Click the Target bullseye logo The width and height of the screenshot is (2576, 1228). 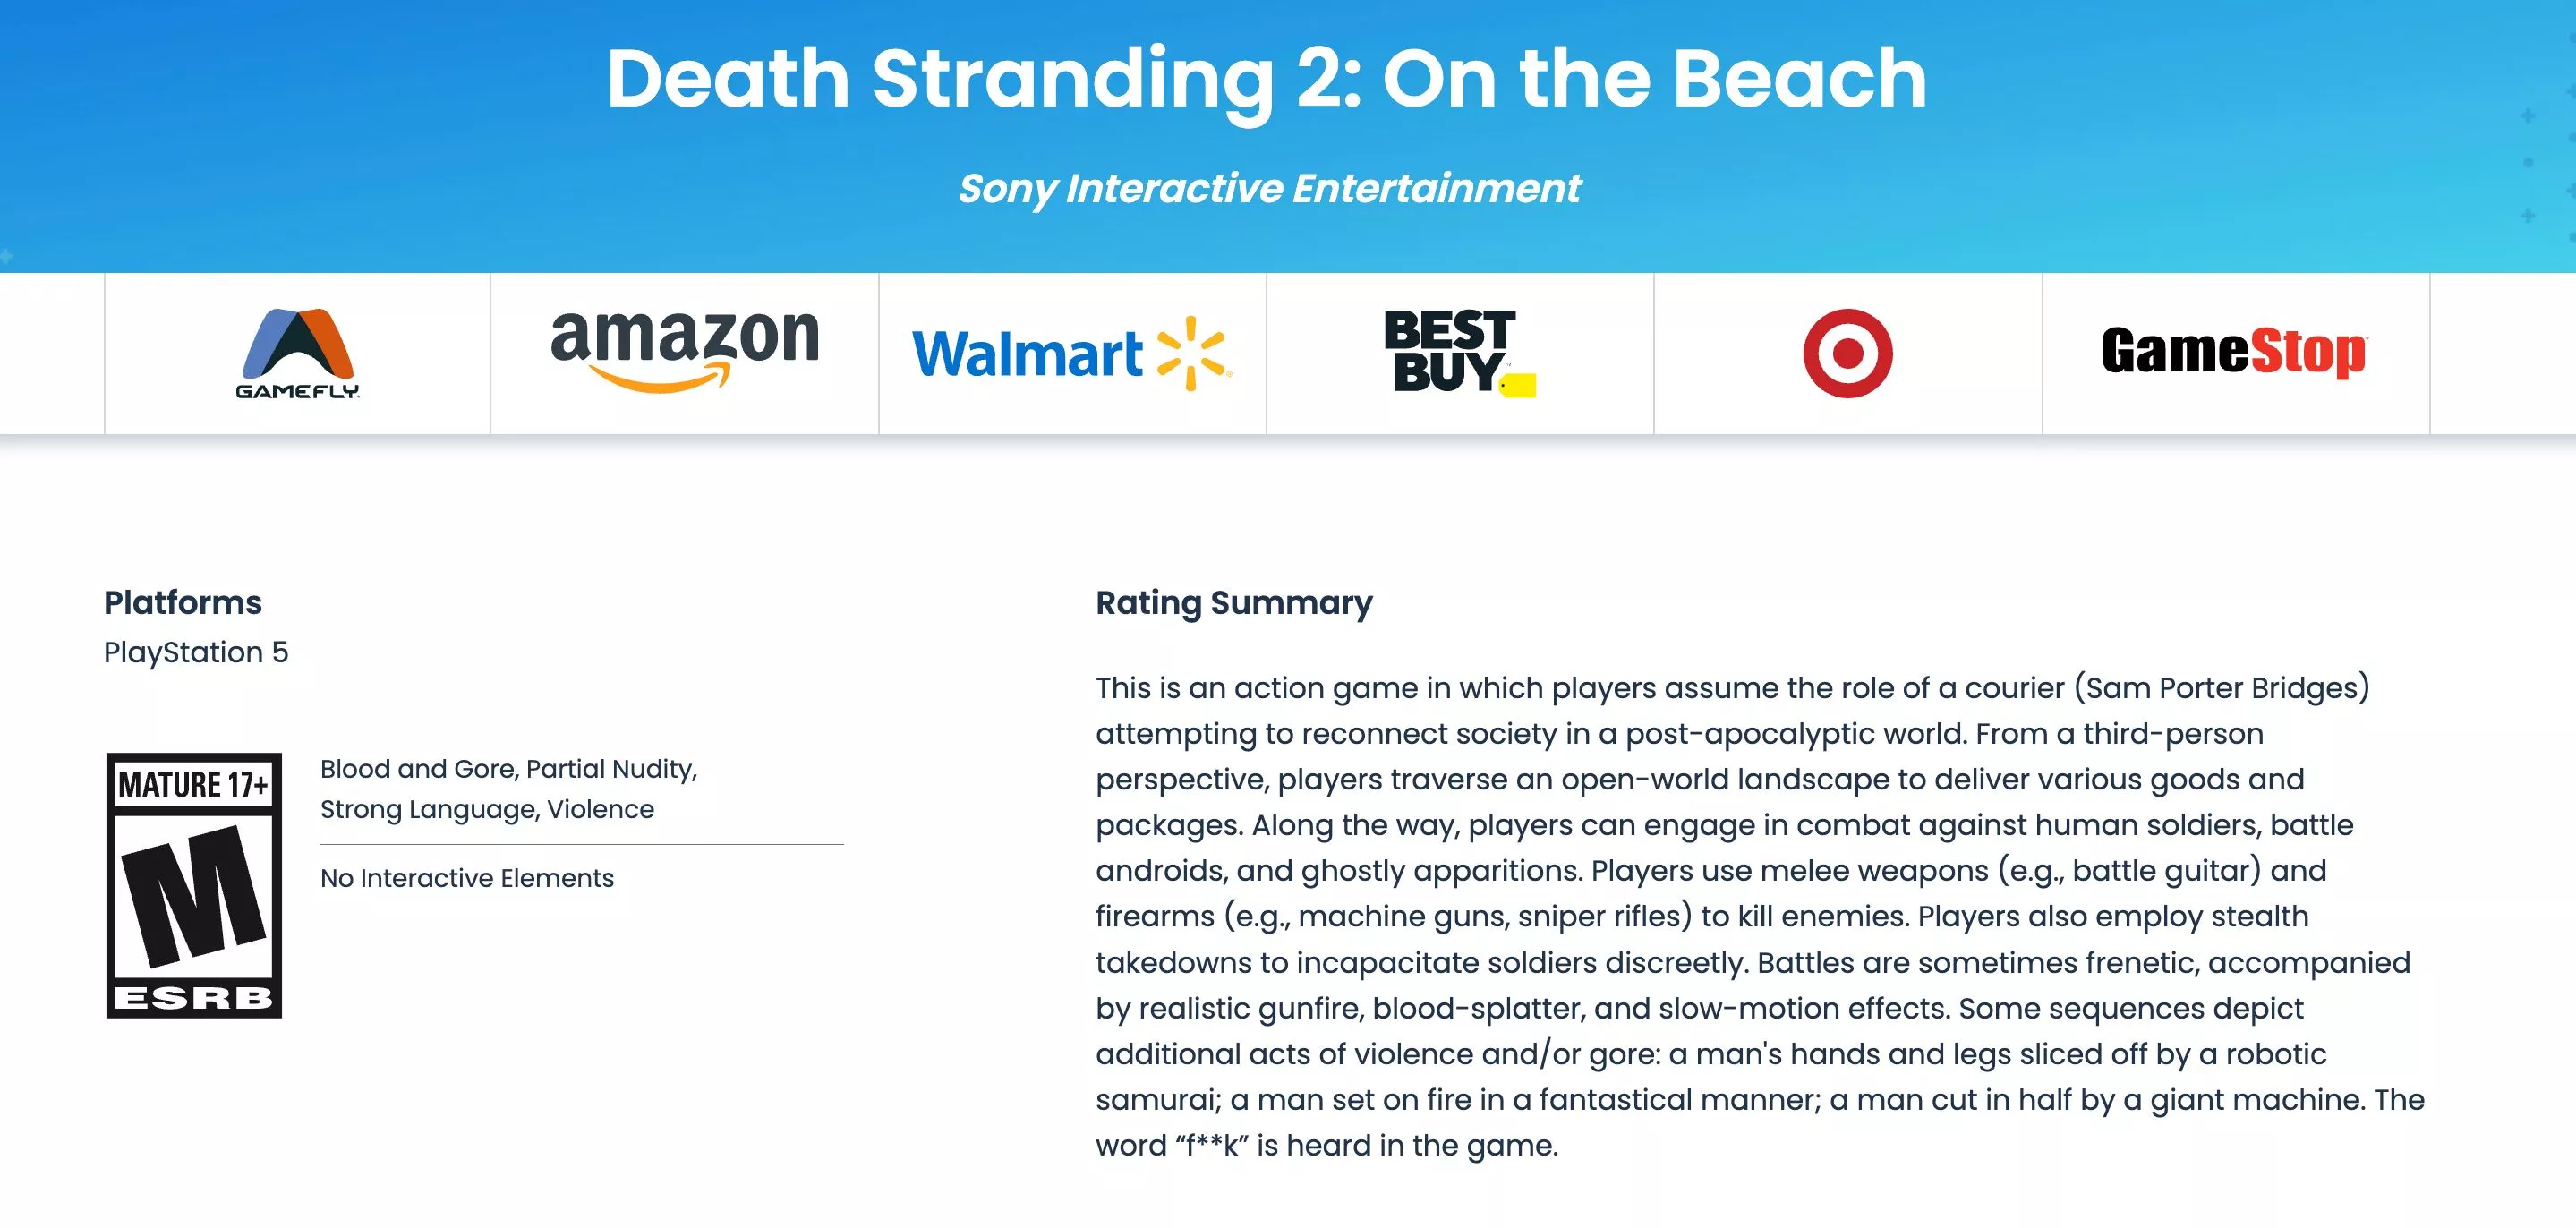(x=1847, y=353)
